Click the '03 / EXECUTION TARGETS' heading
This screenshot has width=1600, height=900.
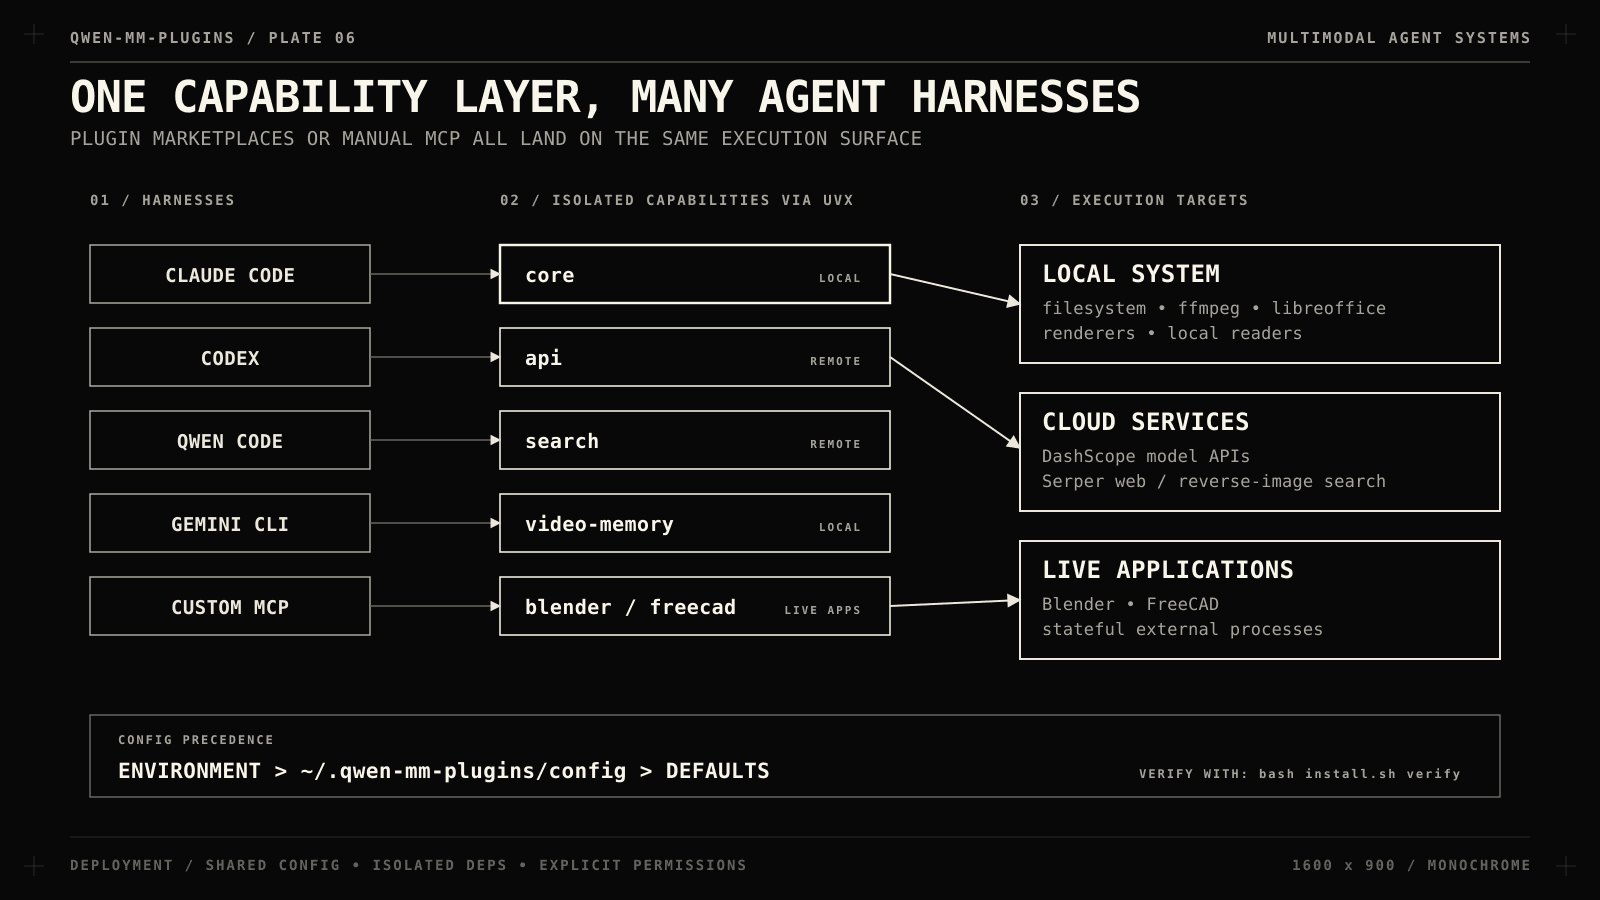[x=1134, y=200]
